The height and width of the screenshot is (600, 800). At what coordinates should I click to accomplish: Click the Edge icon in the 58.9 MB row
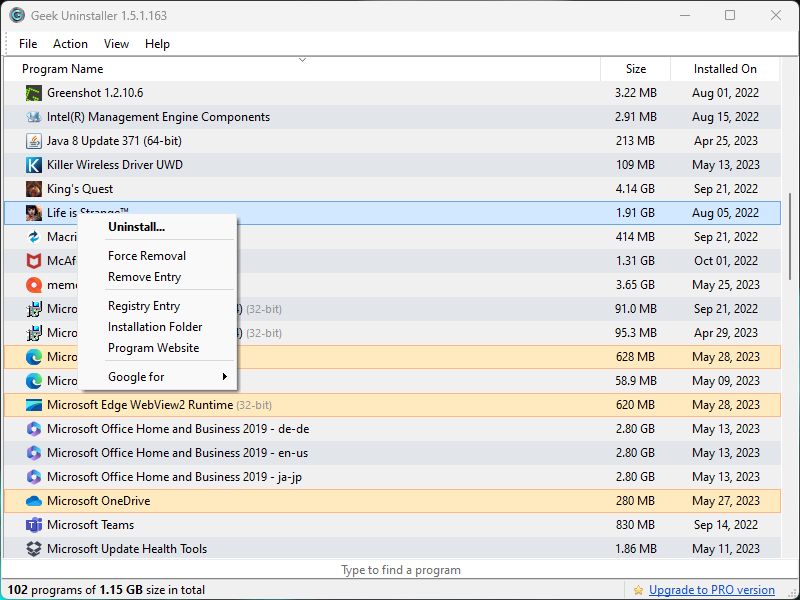click(34, 381)
